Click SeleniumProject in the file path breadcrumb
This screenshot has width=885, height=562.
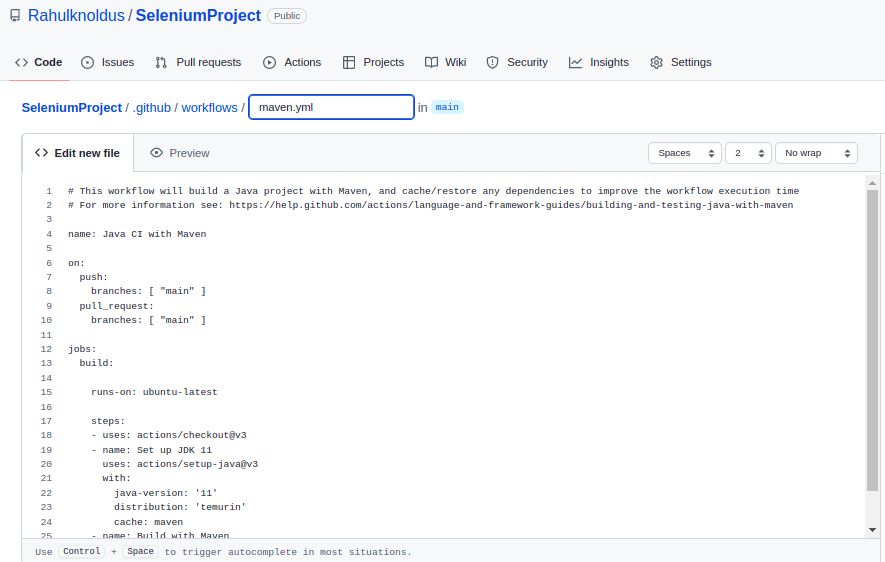click(72, 108)
